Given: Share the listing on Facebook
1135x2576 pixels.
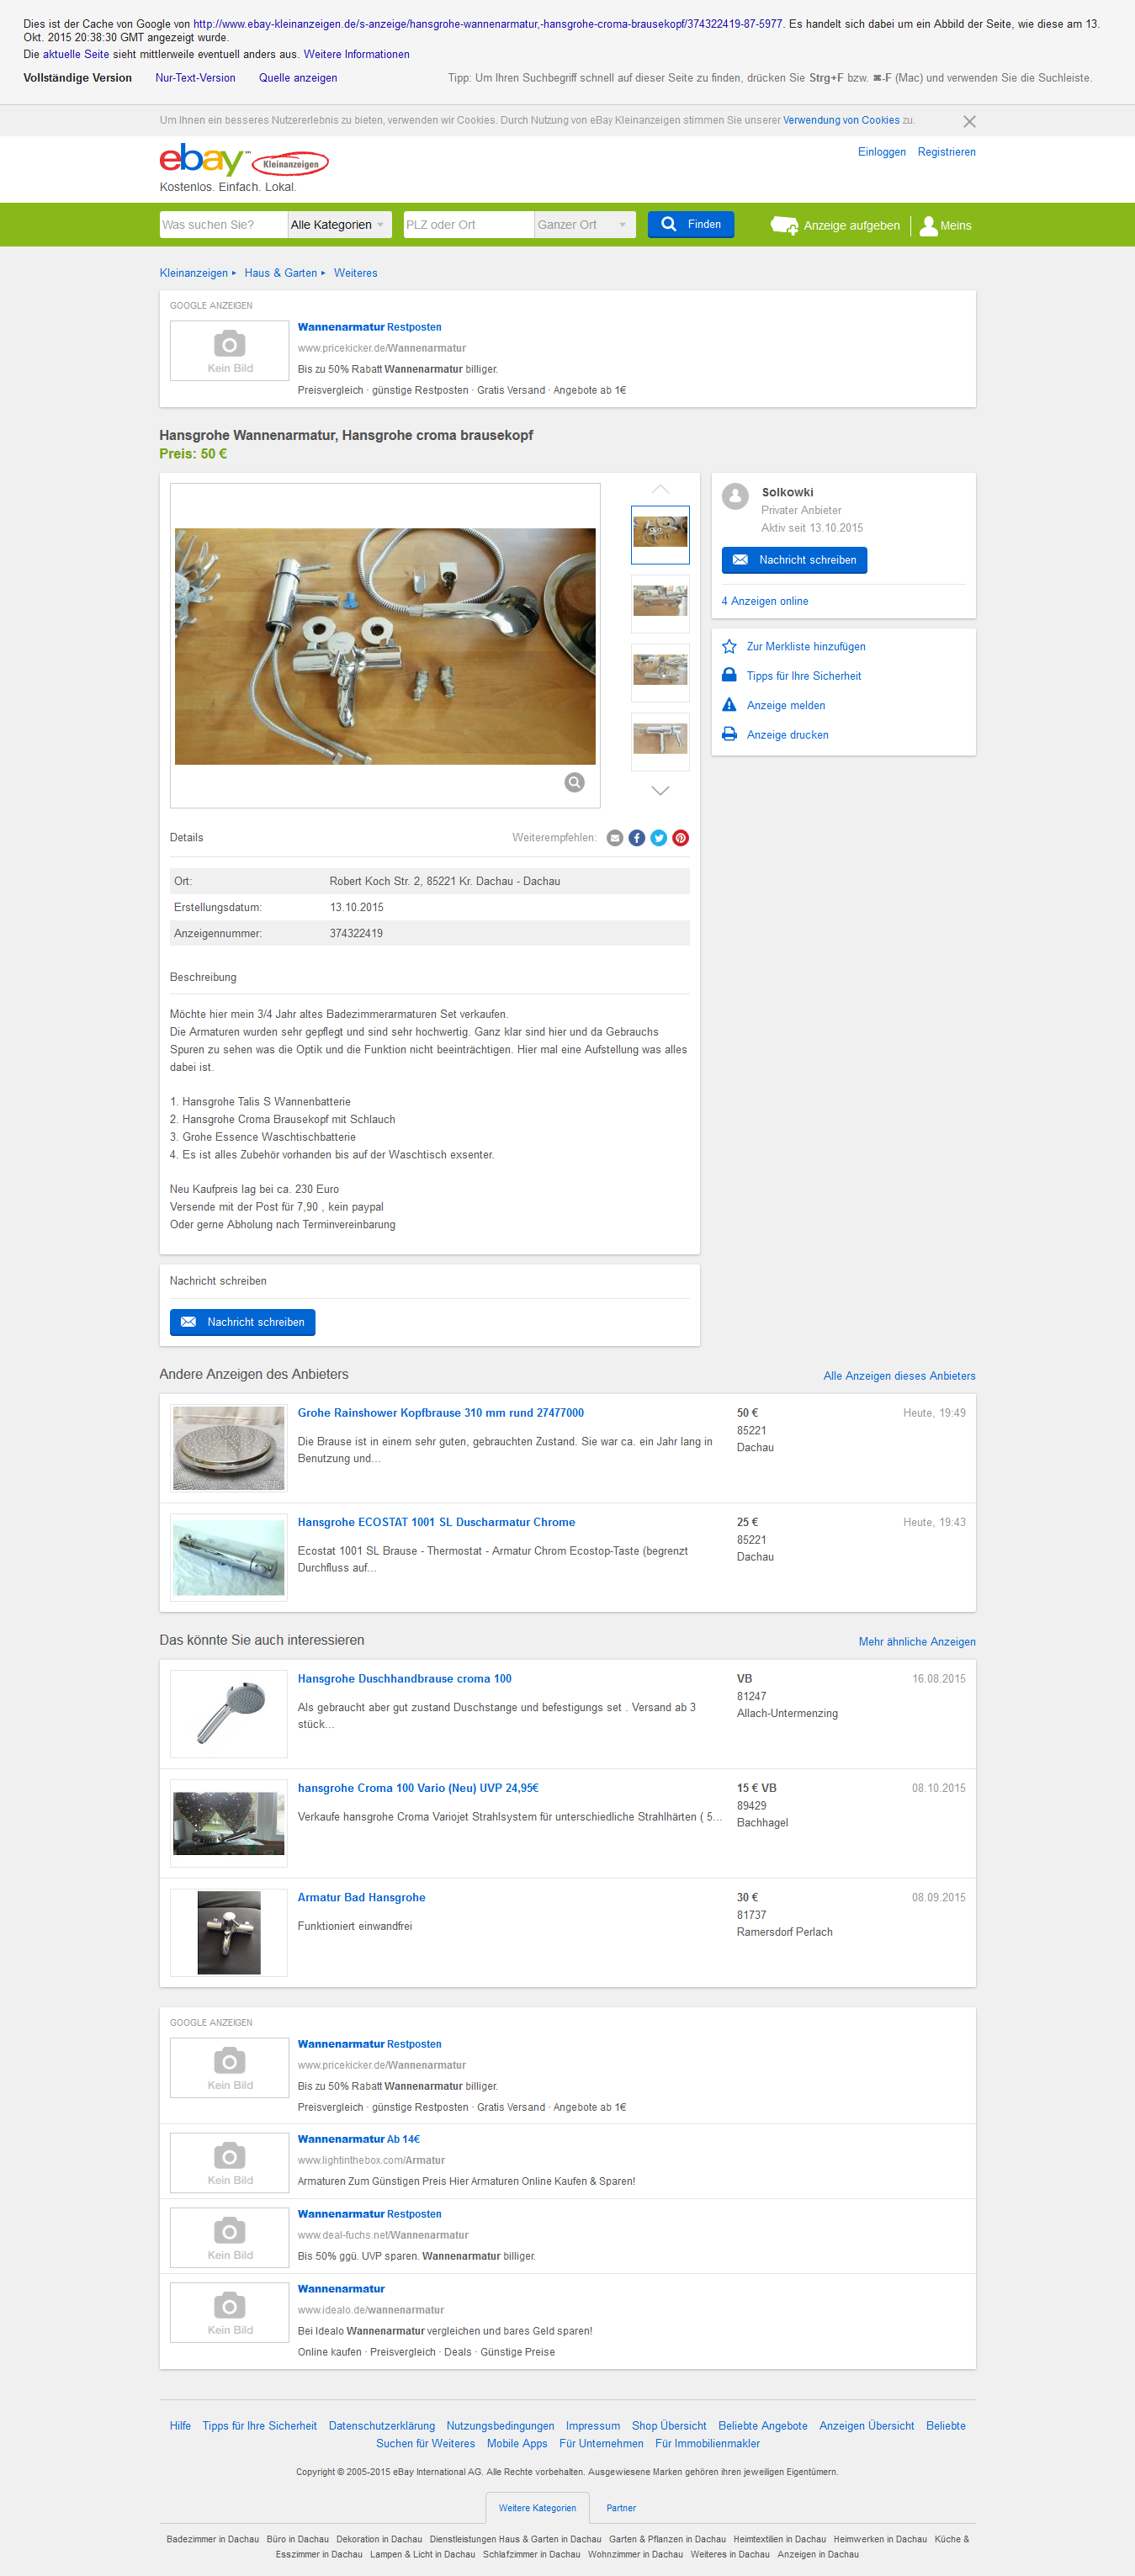Looking at the screenshot, I should pos(637,838).
